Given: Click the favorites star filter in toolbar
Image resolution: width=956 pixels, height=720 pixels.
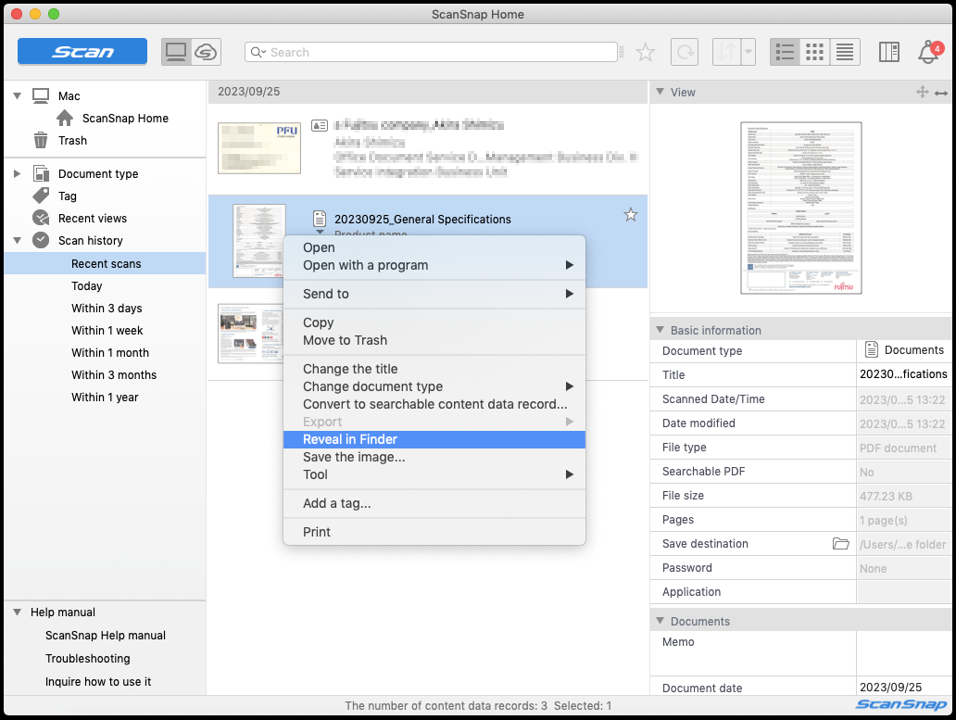Looking at the screenshot, I should [x=645, y=52].
